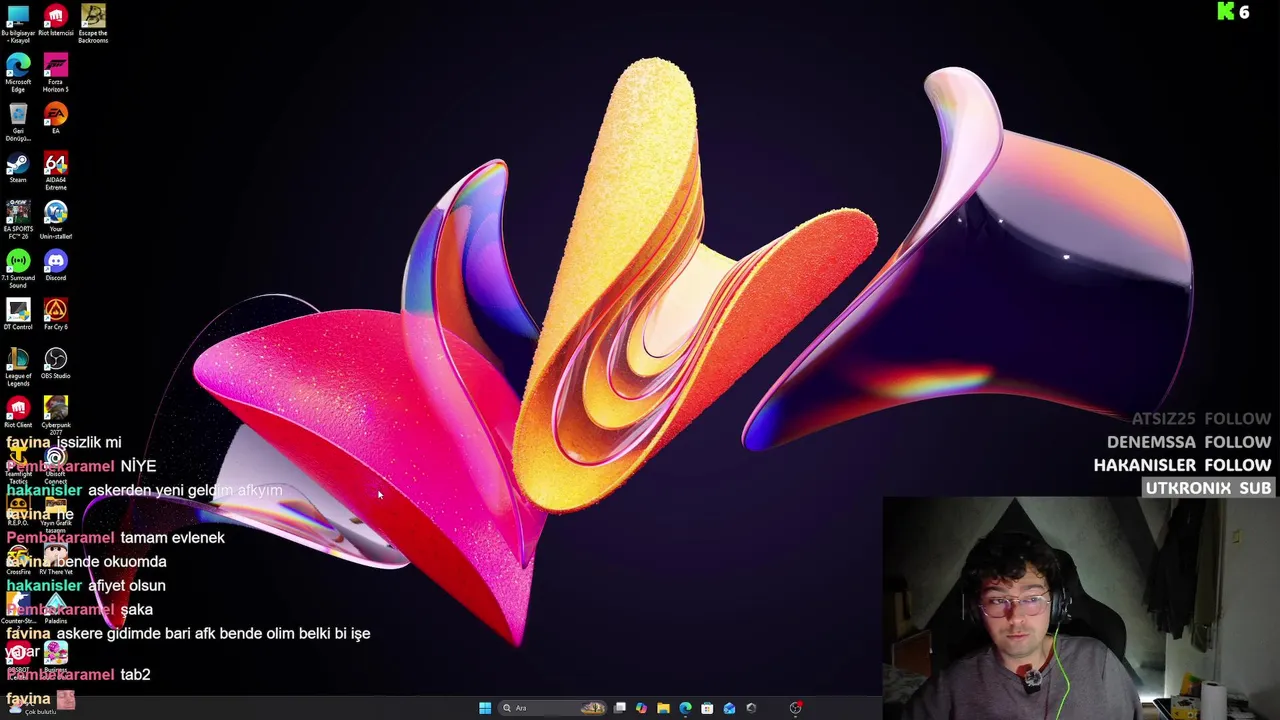Open the EA SPORTS FC 26 icon
The image size is (1280, 720).
(x=18, y=220)
